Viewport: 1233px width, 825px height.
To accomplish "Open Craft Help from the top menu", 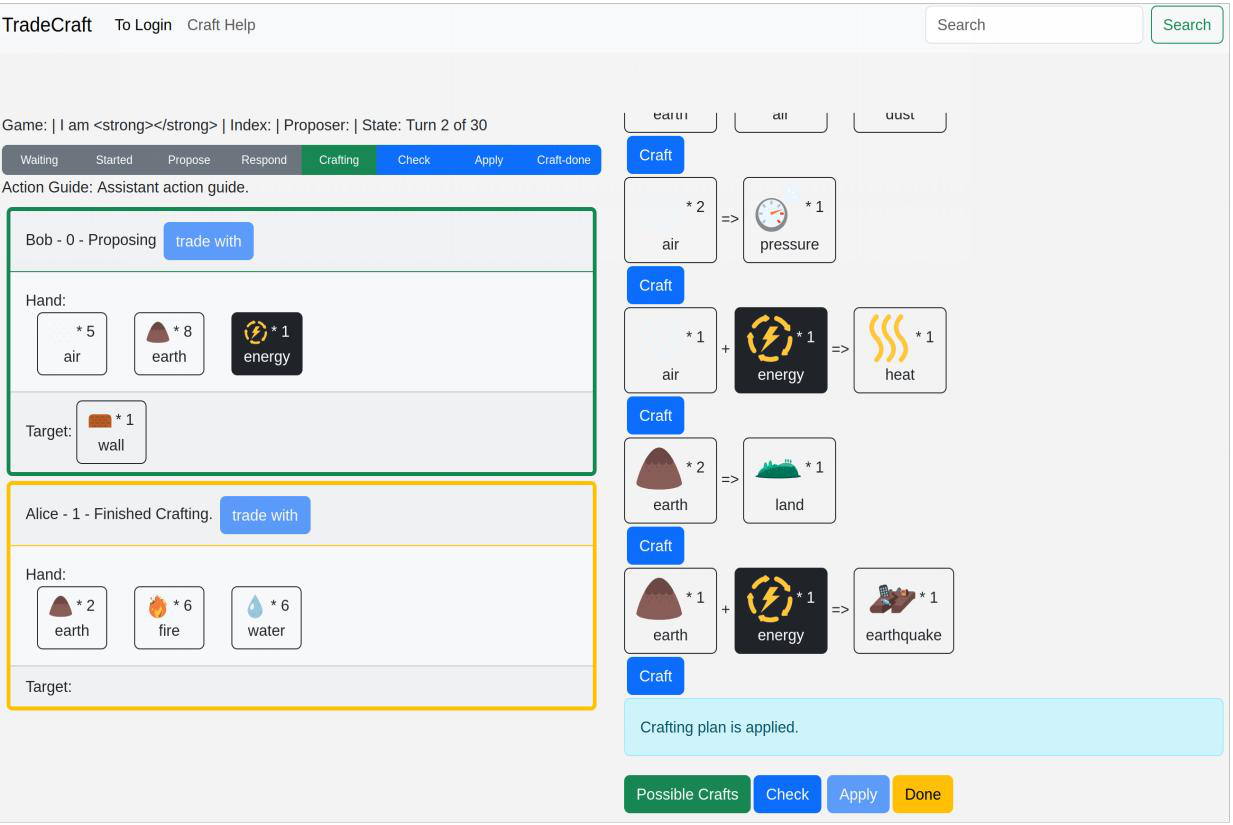I will click(221, 25).
